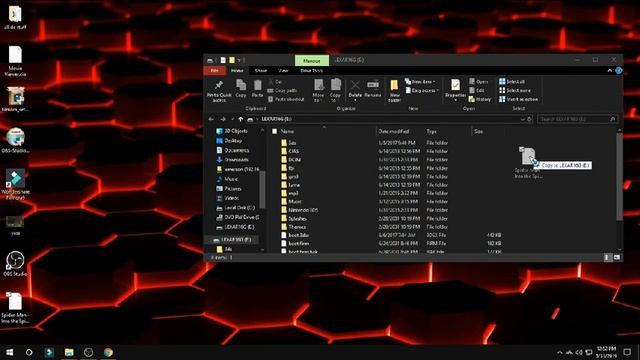The image size is (640, 360).
Task: Select Local Disk (C:) in navigation pane
Action: [x=239, y=208]
